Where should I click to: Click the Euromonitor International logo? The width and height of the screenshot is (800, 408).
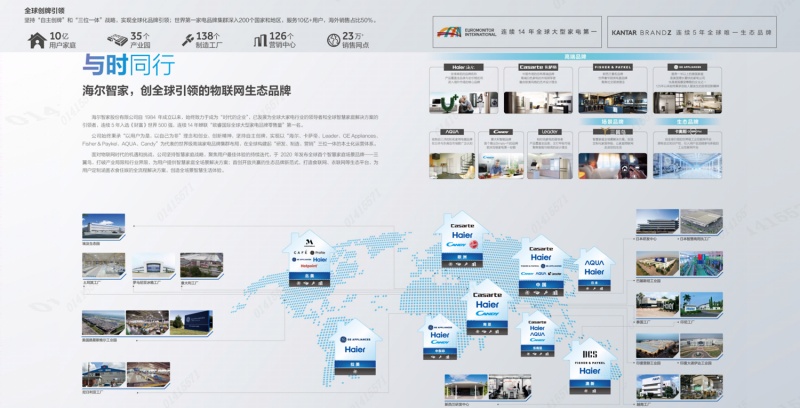[466, 32]
